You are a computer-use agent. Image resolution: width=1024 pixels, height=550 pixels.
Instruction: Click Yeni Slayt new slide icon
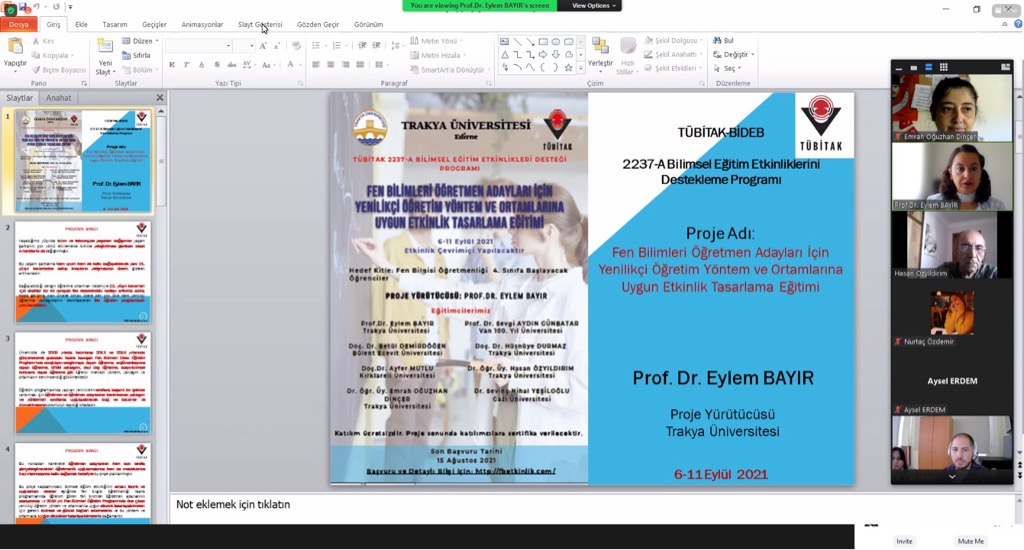point(105,47)
